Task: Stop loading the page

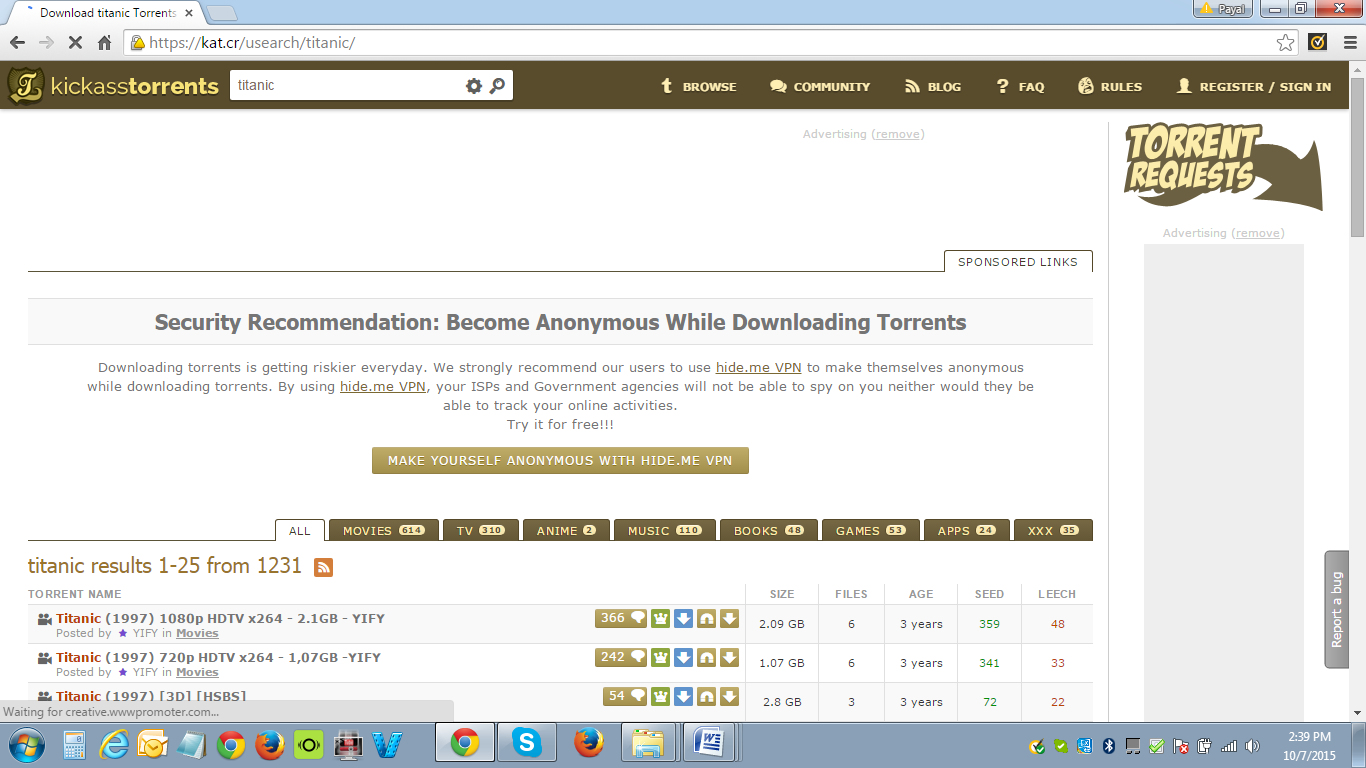Action: (x=75, y=43)
